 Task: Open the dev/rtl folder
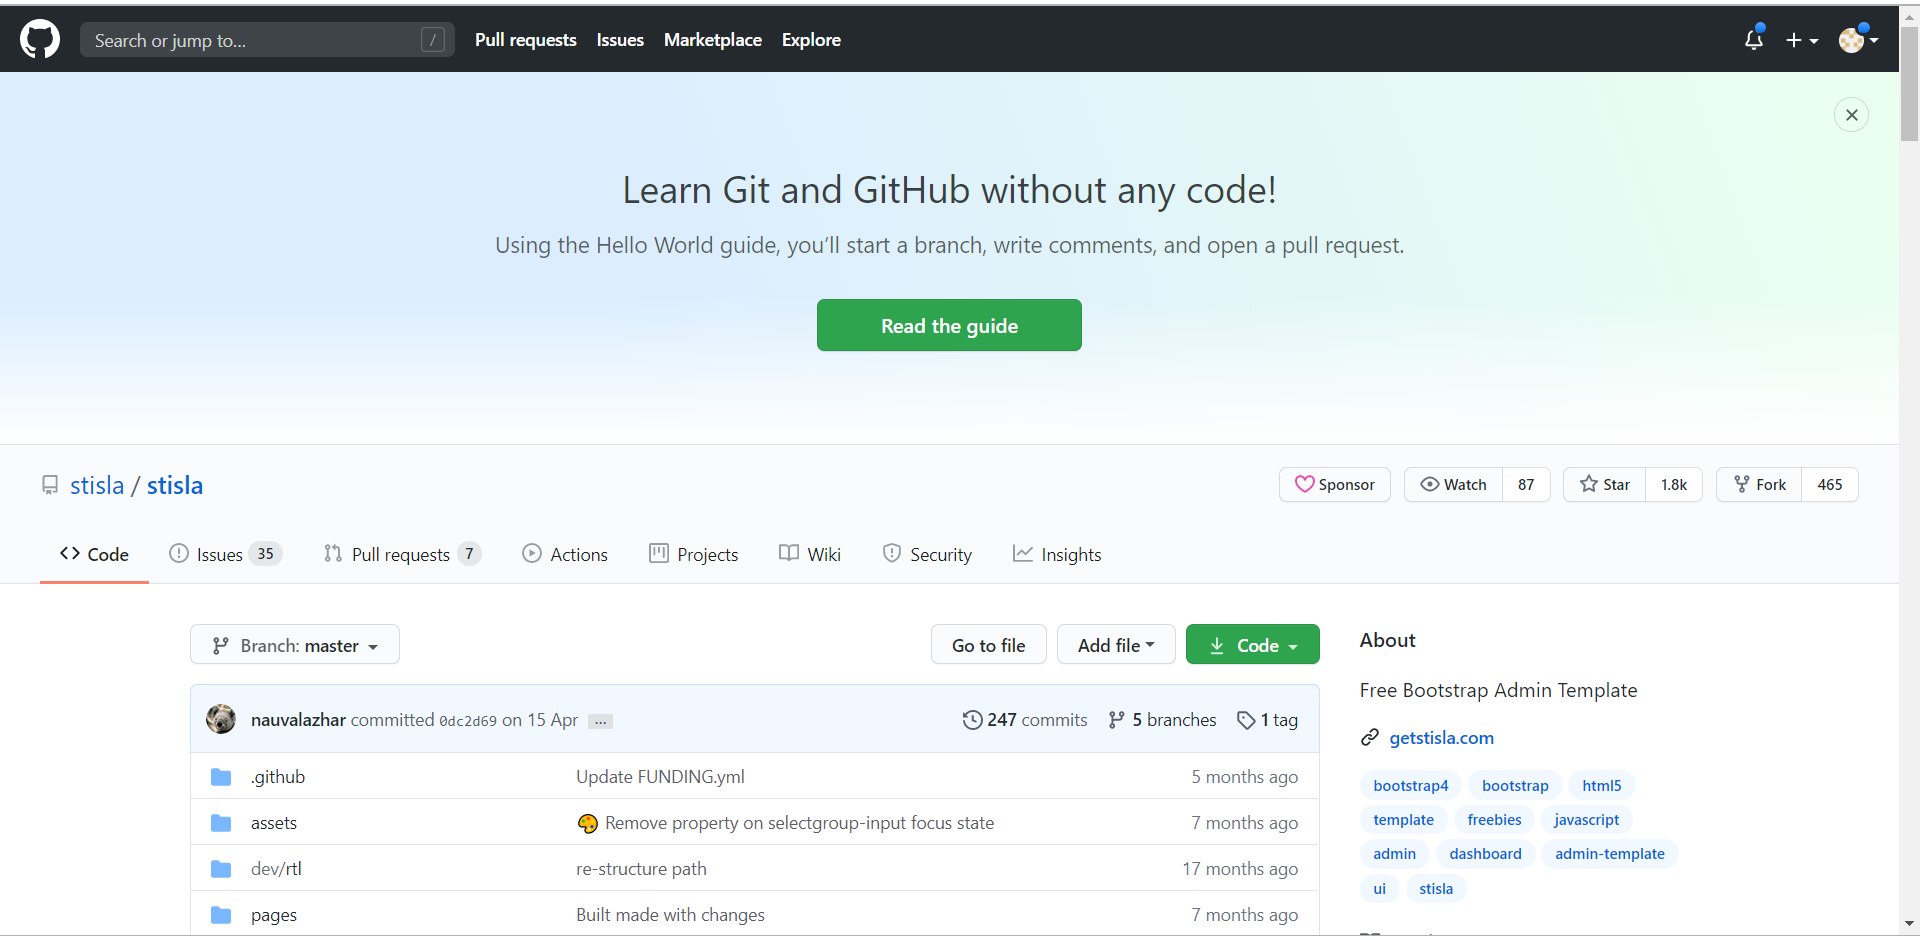(x=276, y=869)
